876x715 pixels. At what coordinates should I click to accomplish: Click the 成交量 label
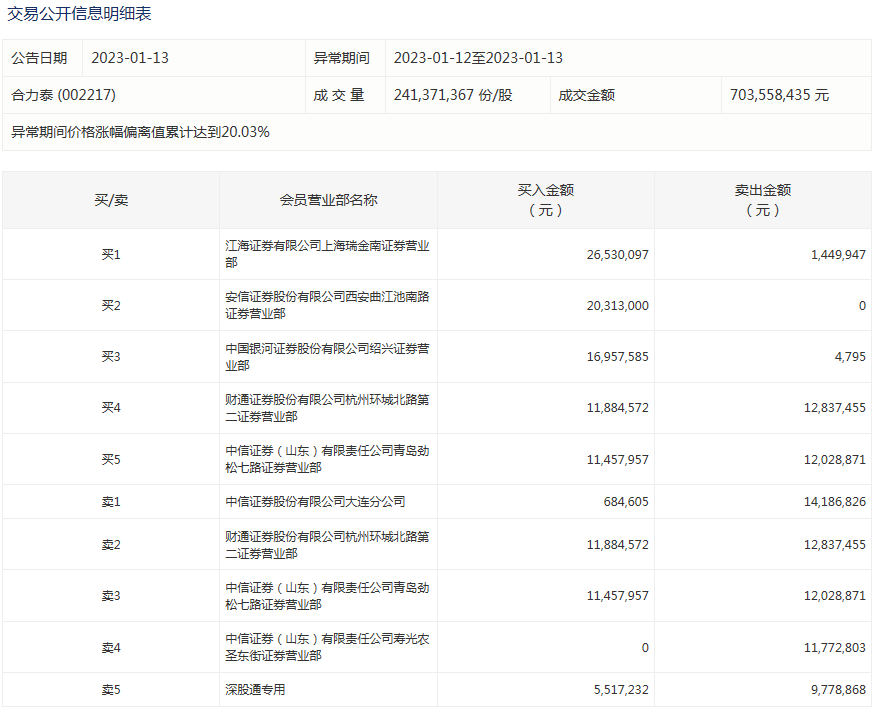click(339, 95)
